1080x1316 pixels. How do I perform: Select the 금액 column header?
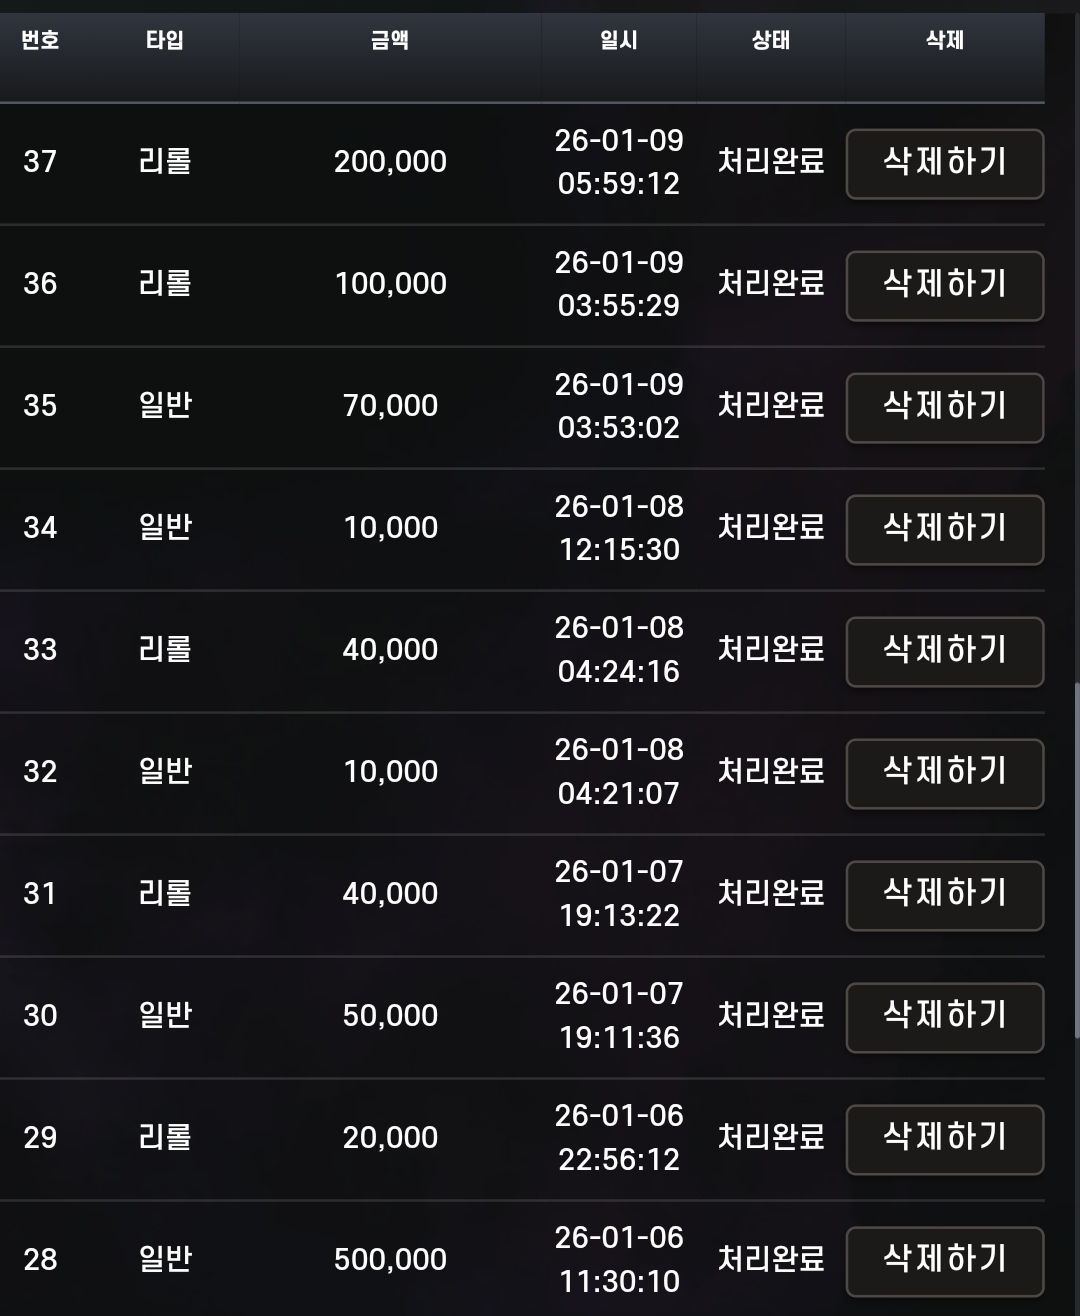[390, 40]
